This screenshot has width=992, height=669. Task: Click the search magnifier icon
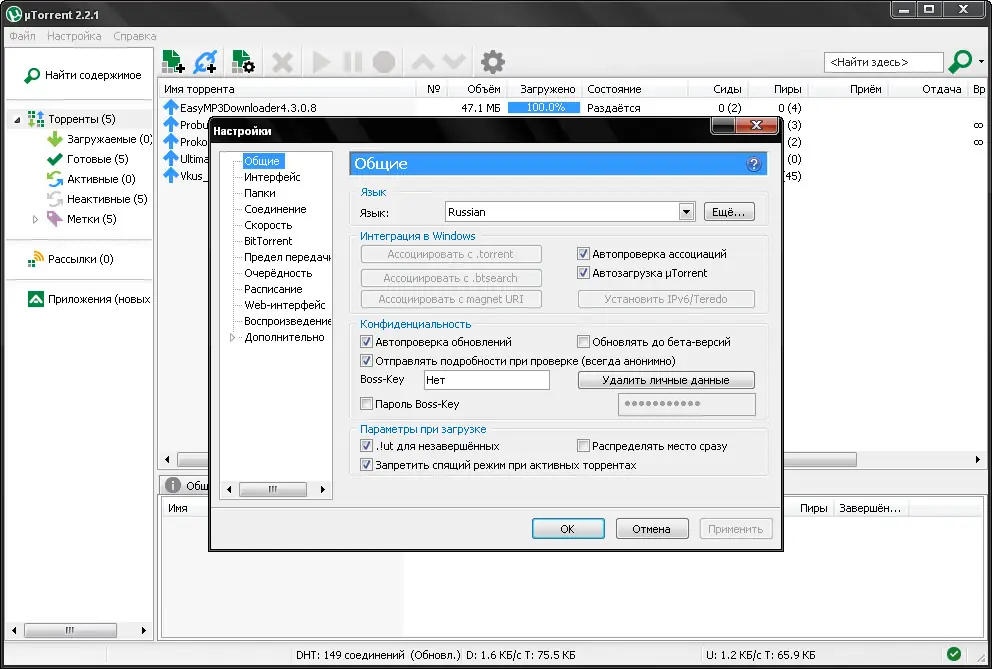click(957, 61)
